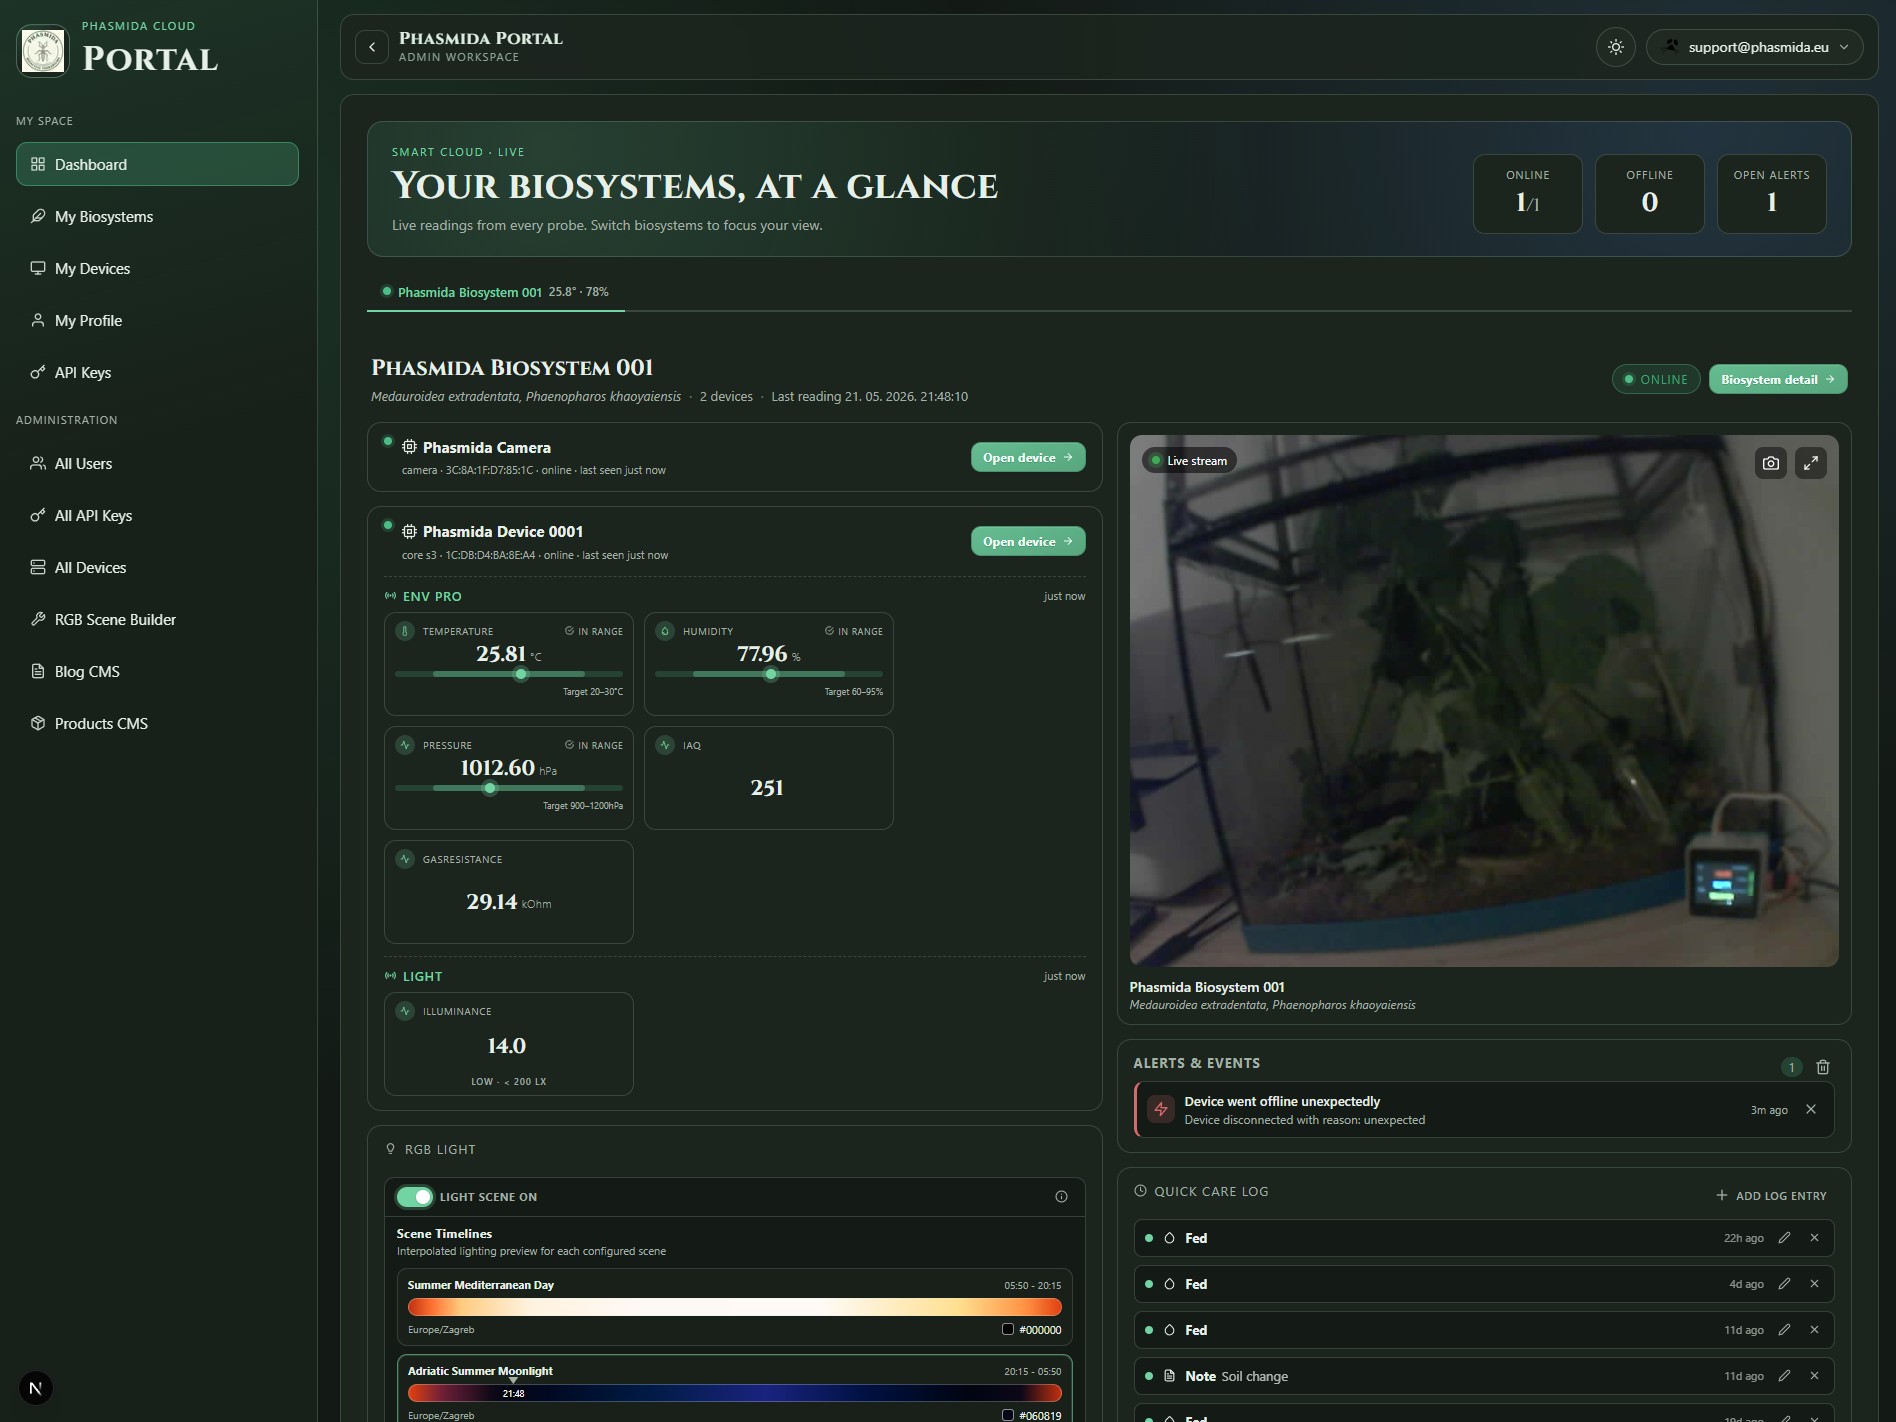Go to Dashboard in the sidebar

tap(157, 164)
